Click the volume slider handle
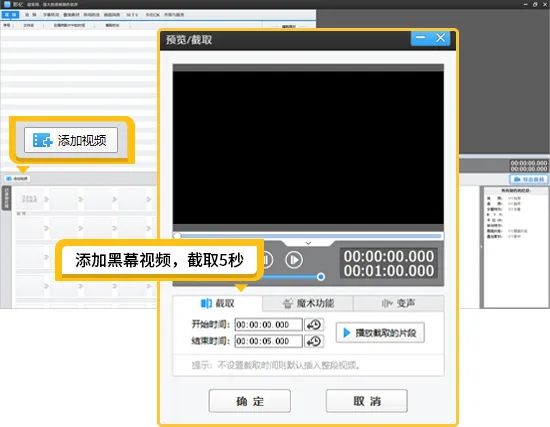Viewport: 550px width, 427px height. point(321,277)
